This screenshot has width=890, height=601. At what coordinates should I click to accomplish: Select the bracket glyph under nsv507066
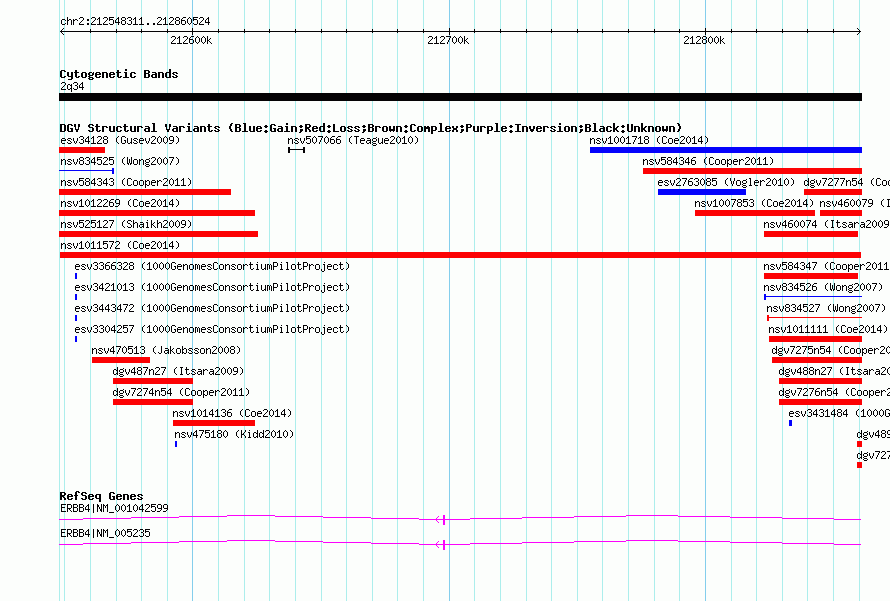click(296, 150)
